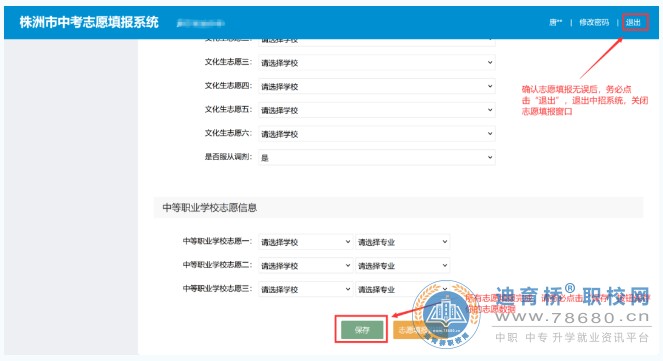Expand the 是否服从调剂 dropdown
Image resolution: width=663 pixels, height=361 pixels.
(x=377, y=157)
